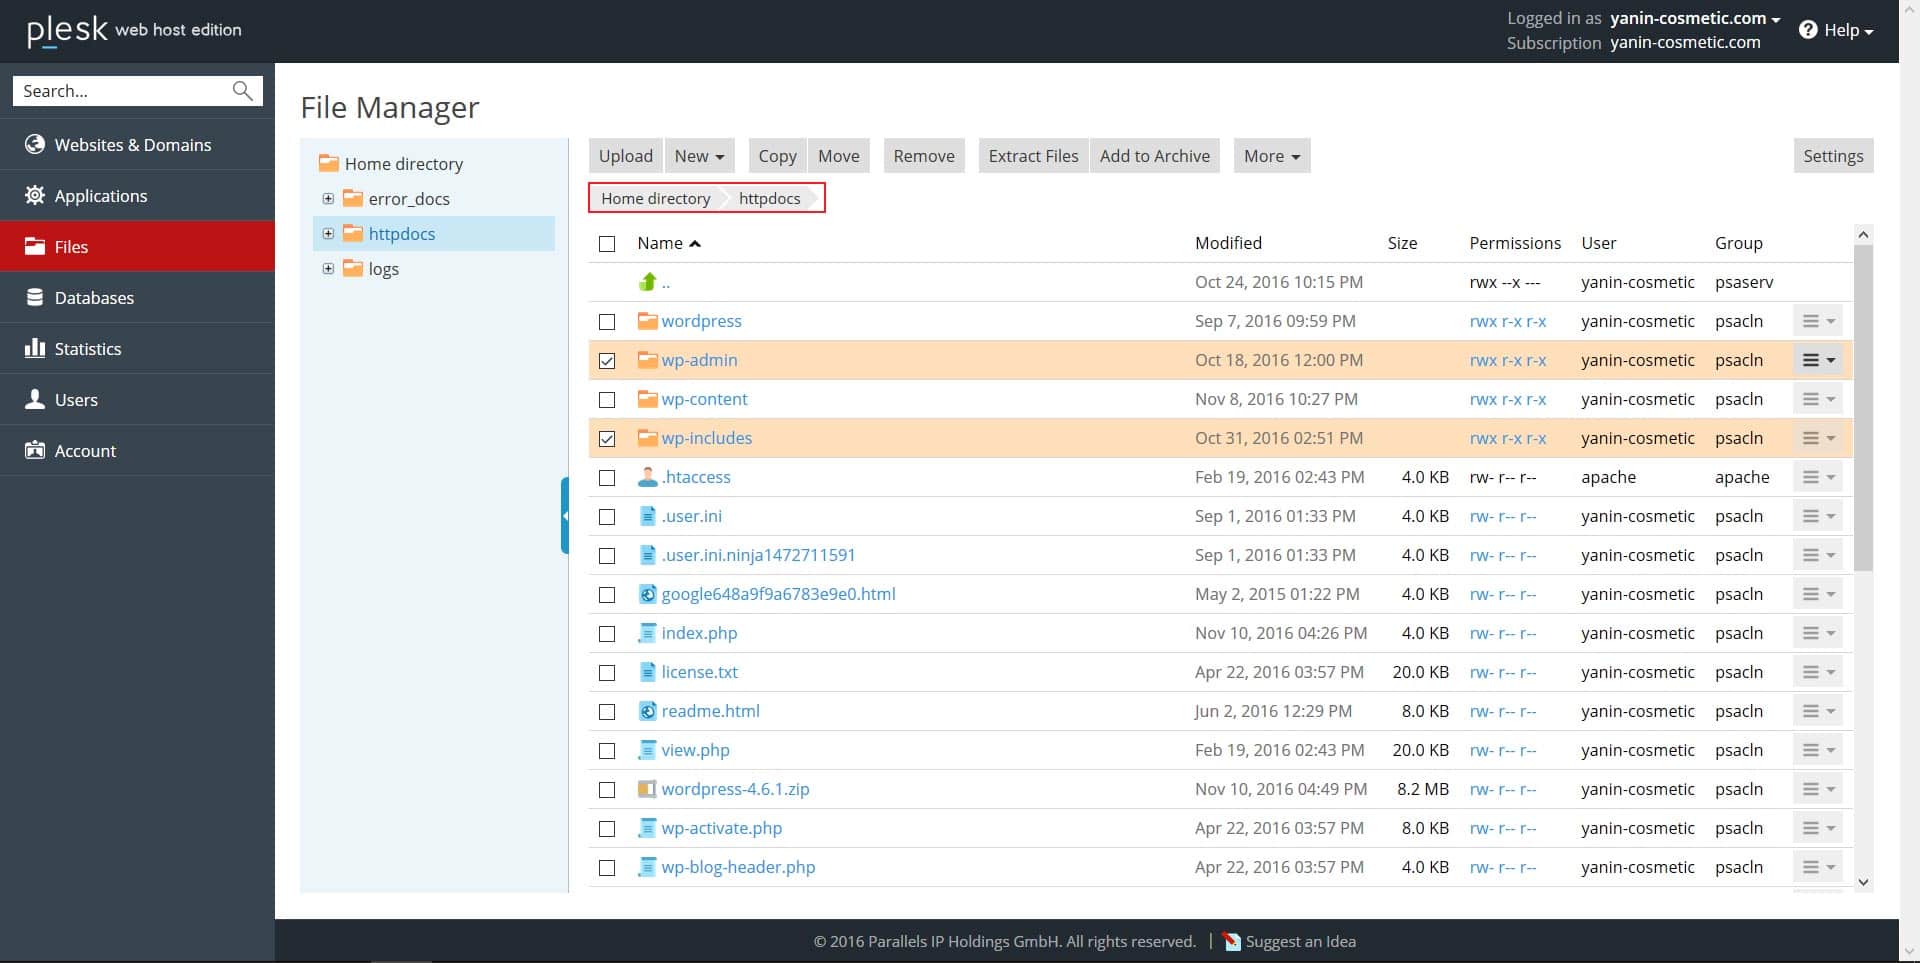Viewport: 1920px width, 963px height.
Task: Toggle the select-all checkbox in header
Action: [x=607, y=244]
